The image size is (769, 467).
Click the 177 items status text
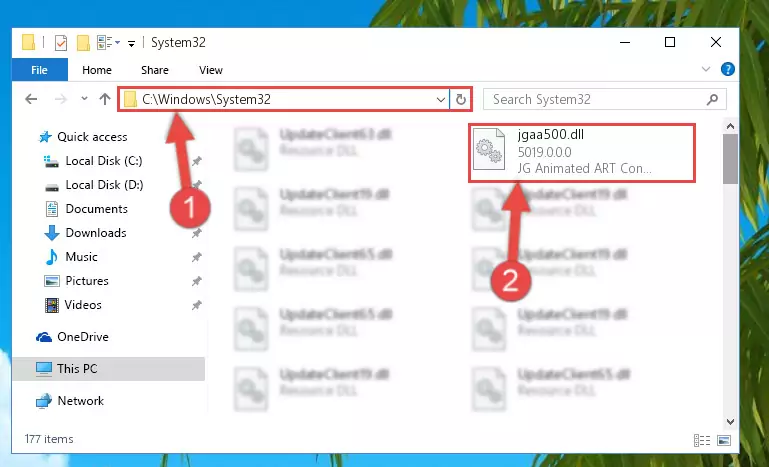click(x=49, y=439)
